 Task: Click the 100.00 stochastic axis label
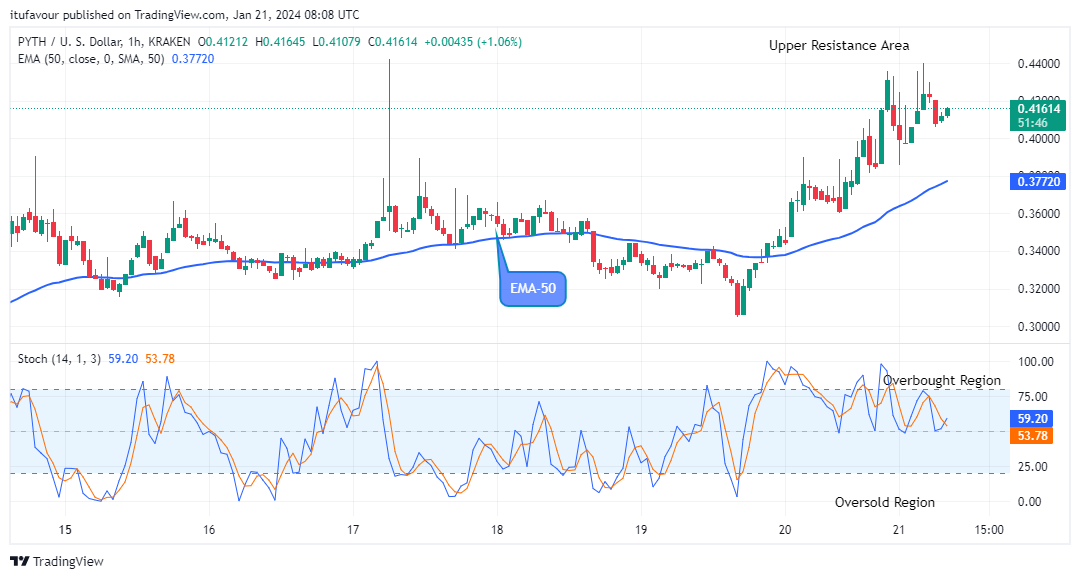pos(1035,362)
